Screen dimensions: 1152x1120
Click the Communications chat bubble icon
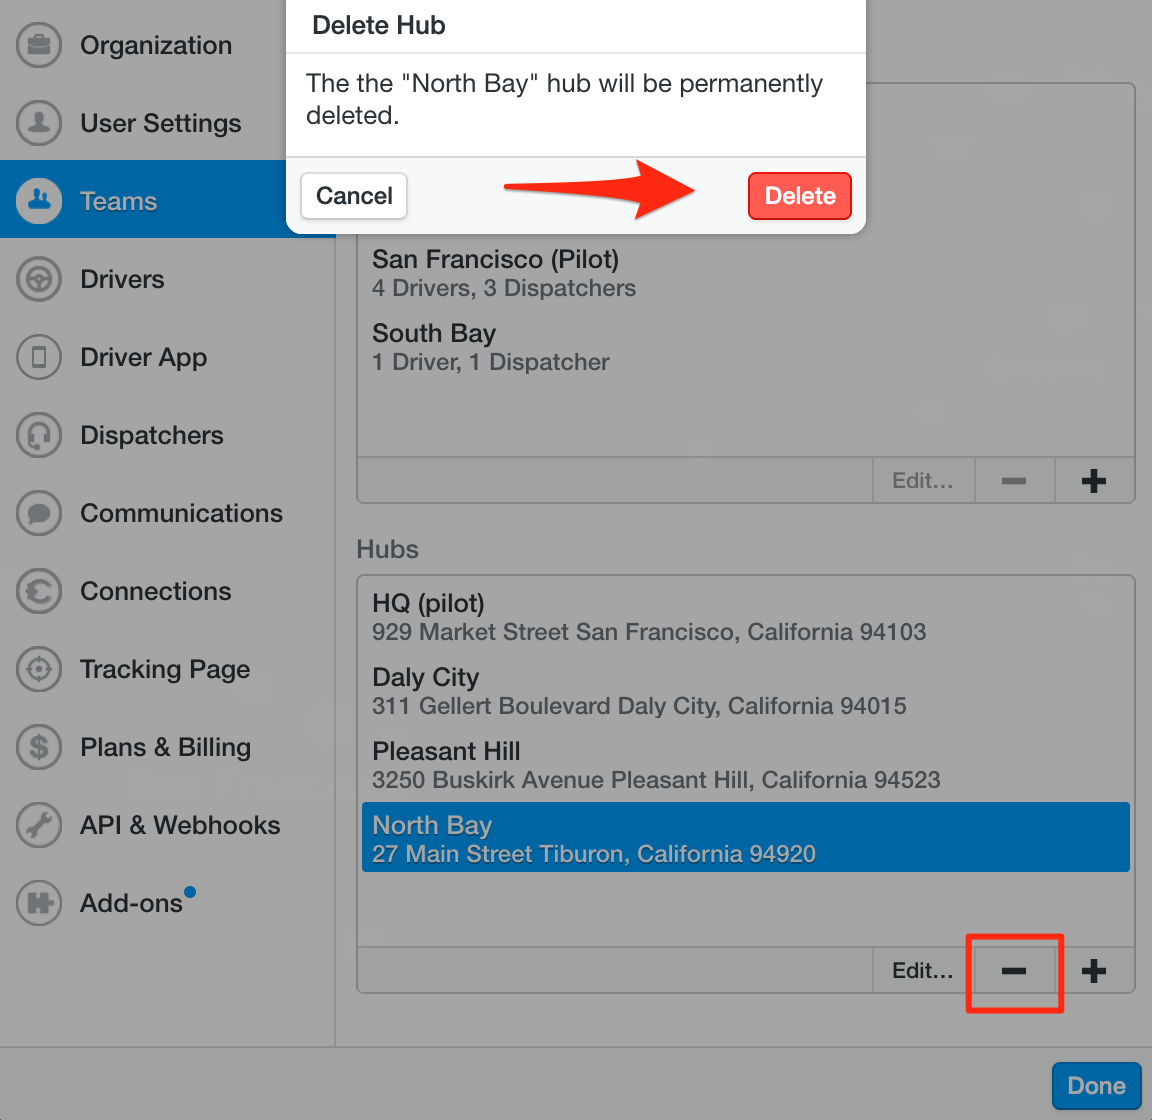pos(39,512)
